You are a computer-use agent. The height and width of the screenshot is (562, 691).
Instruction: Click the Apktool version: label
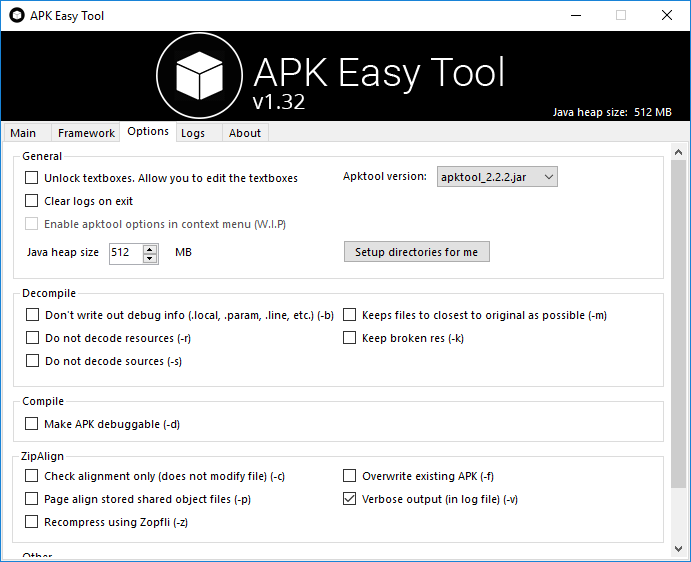click(385, 176)
